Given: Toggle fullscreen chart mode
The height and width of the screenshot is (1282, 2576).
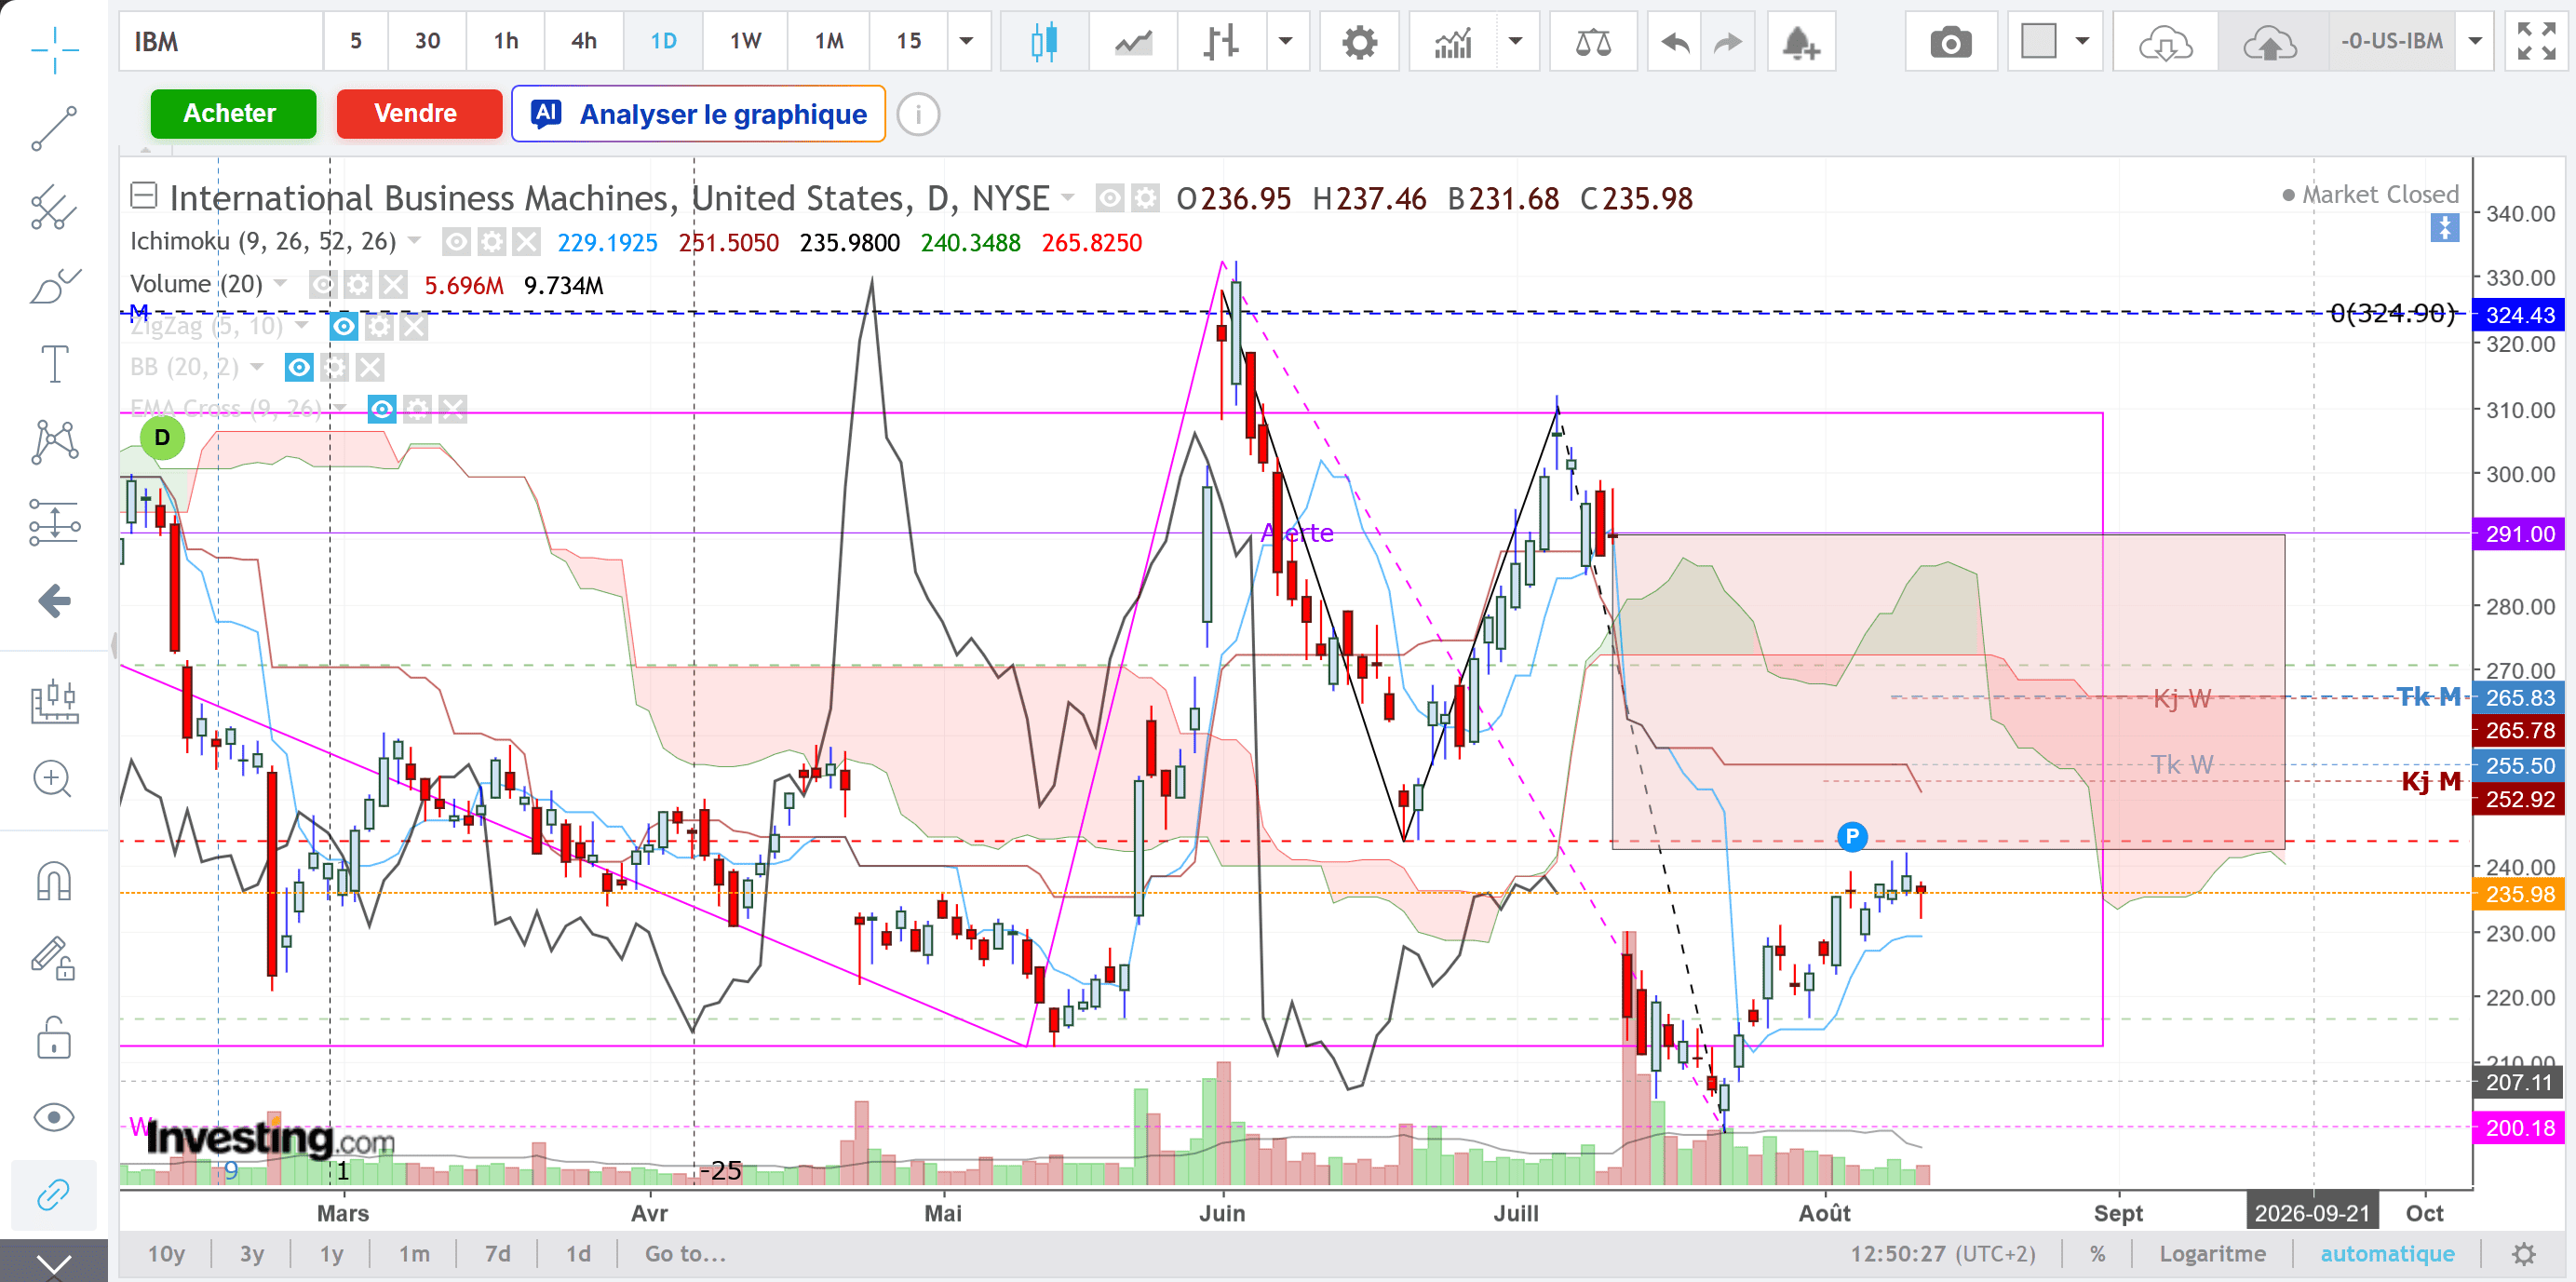Looking at the screenshot, I should tap(2537, 41).
